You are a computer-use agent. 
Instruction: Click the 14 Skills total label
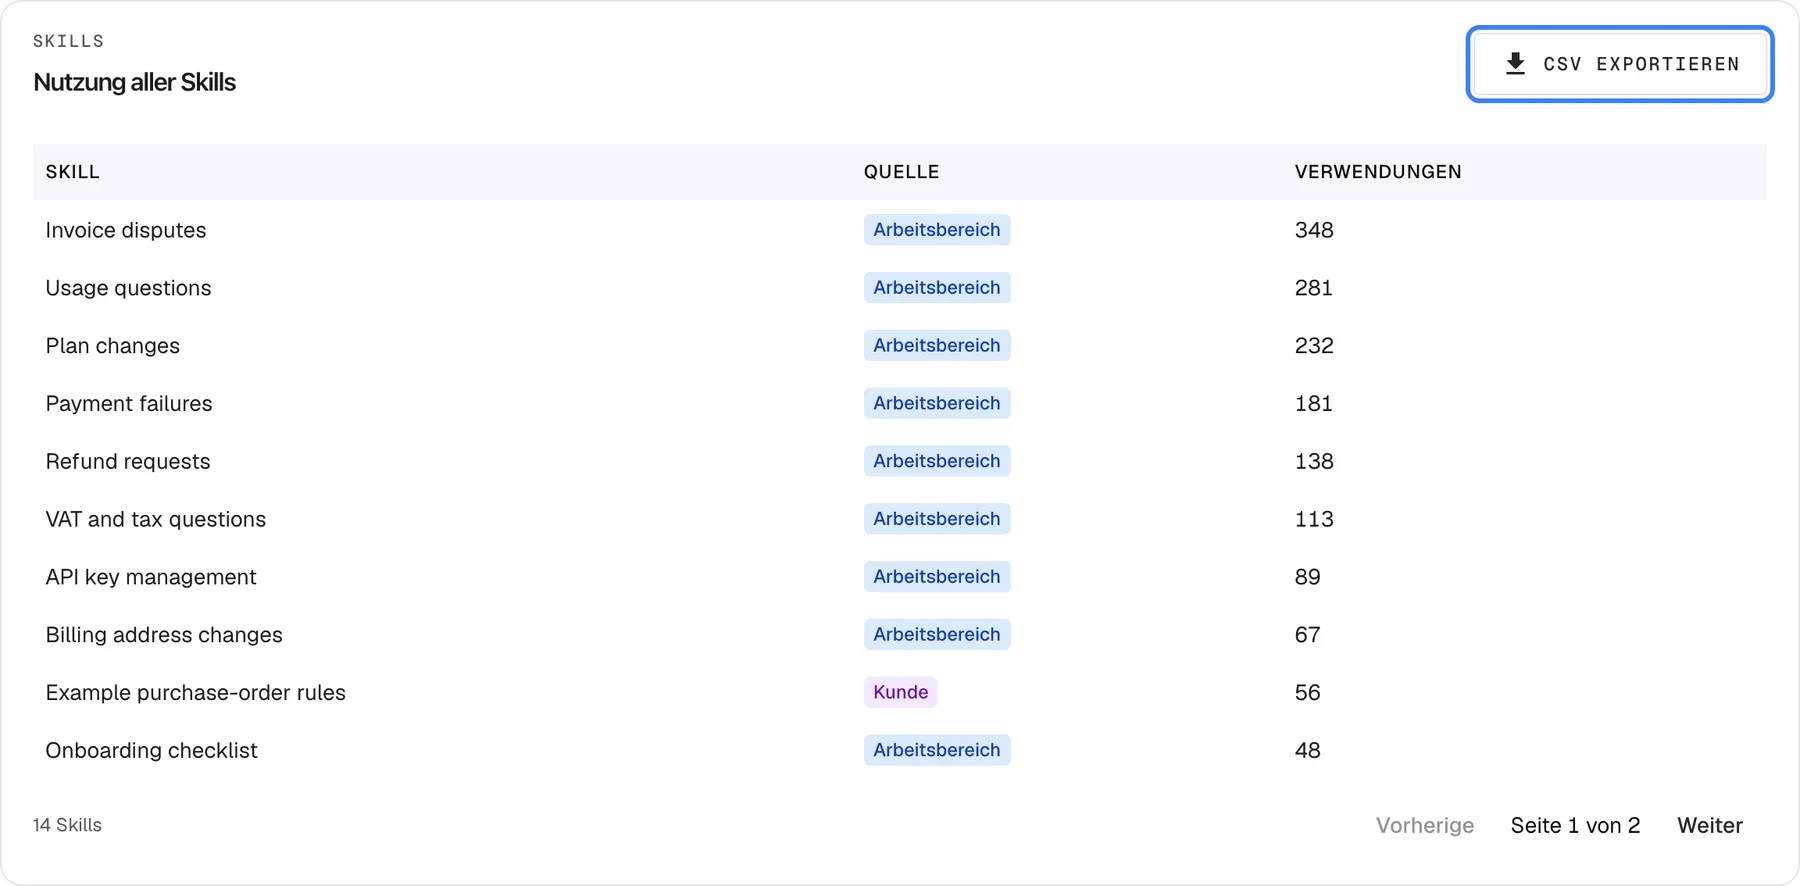coord(67,825)
